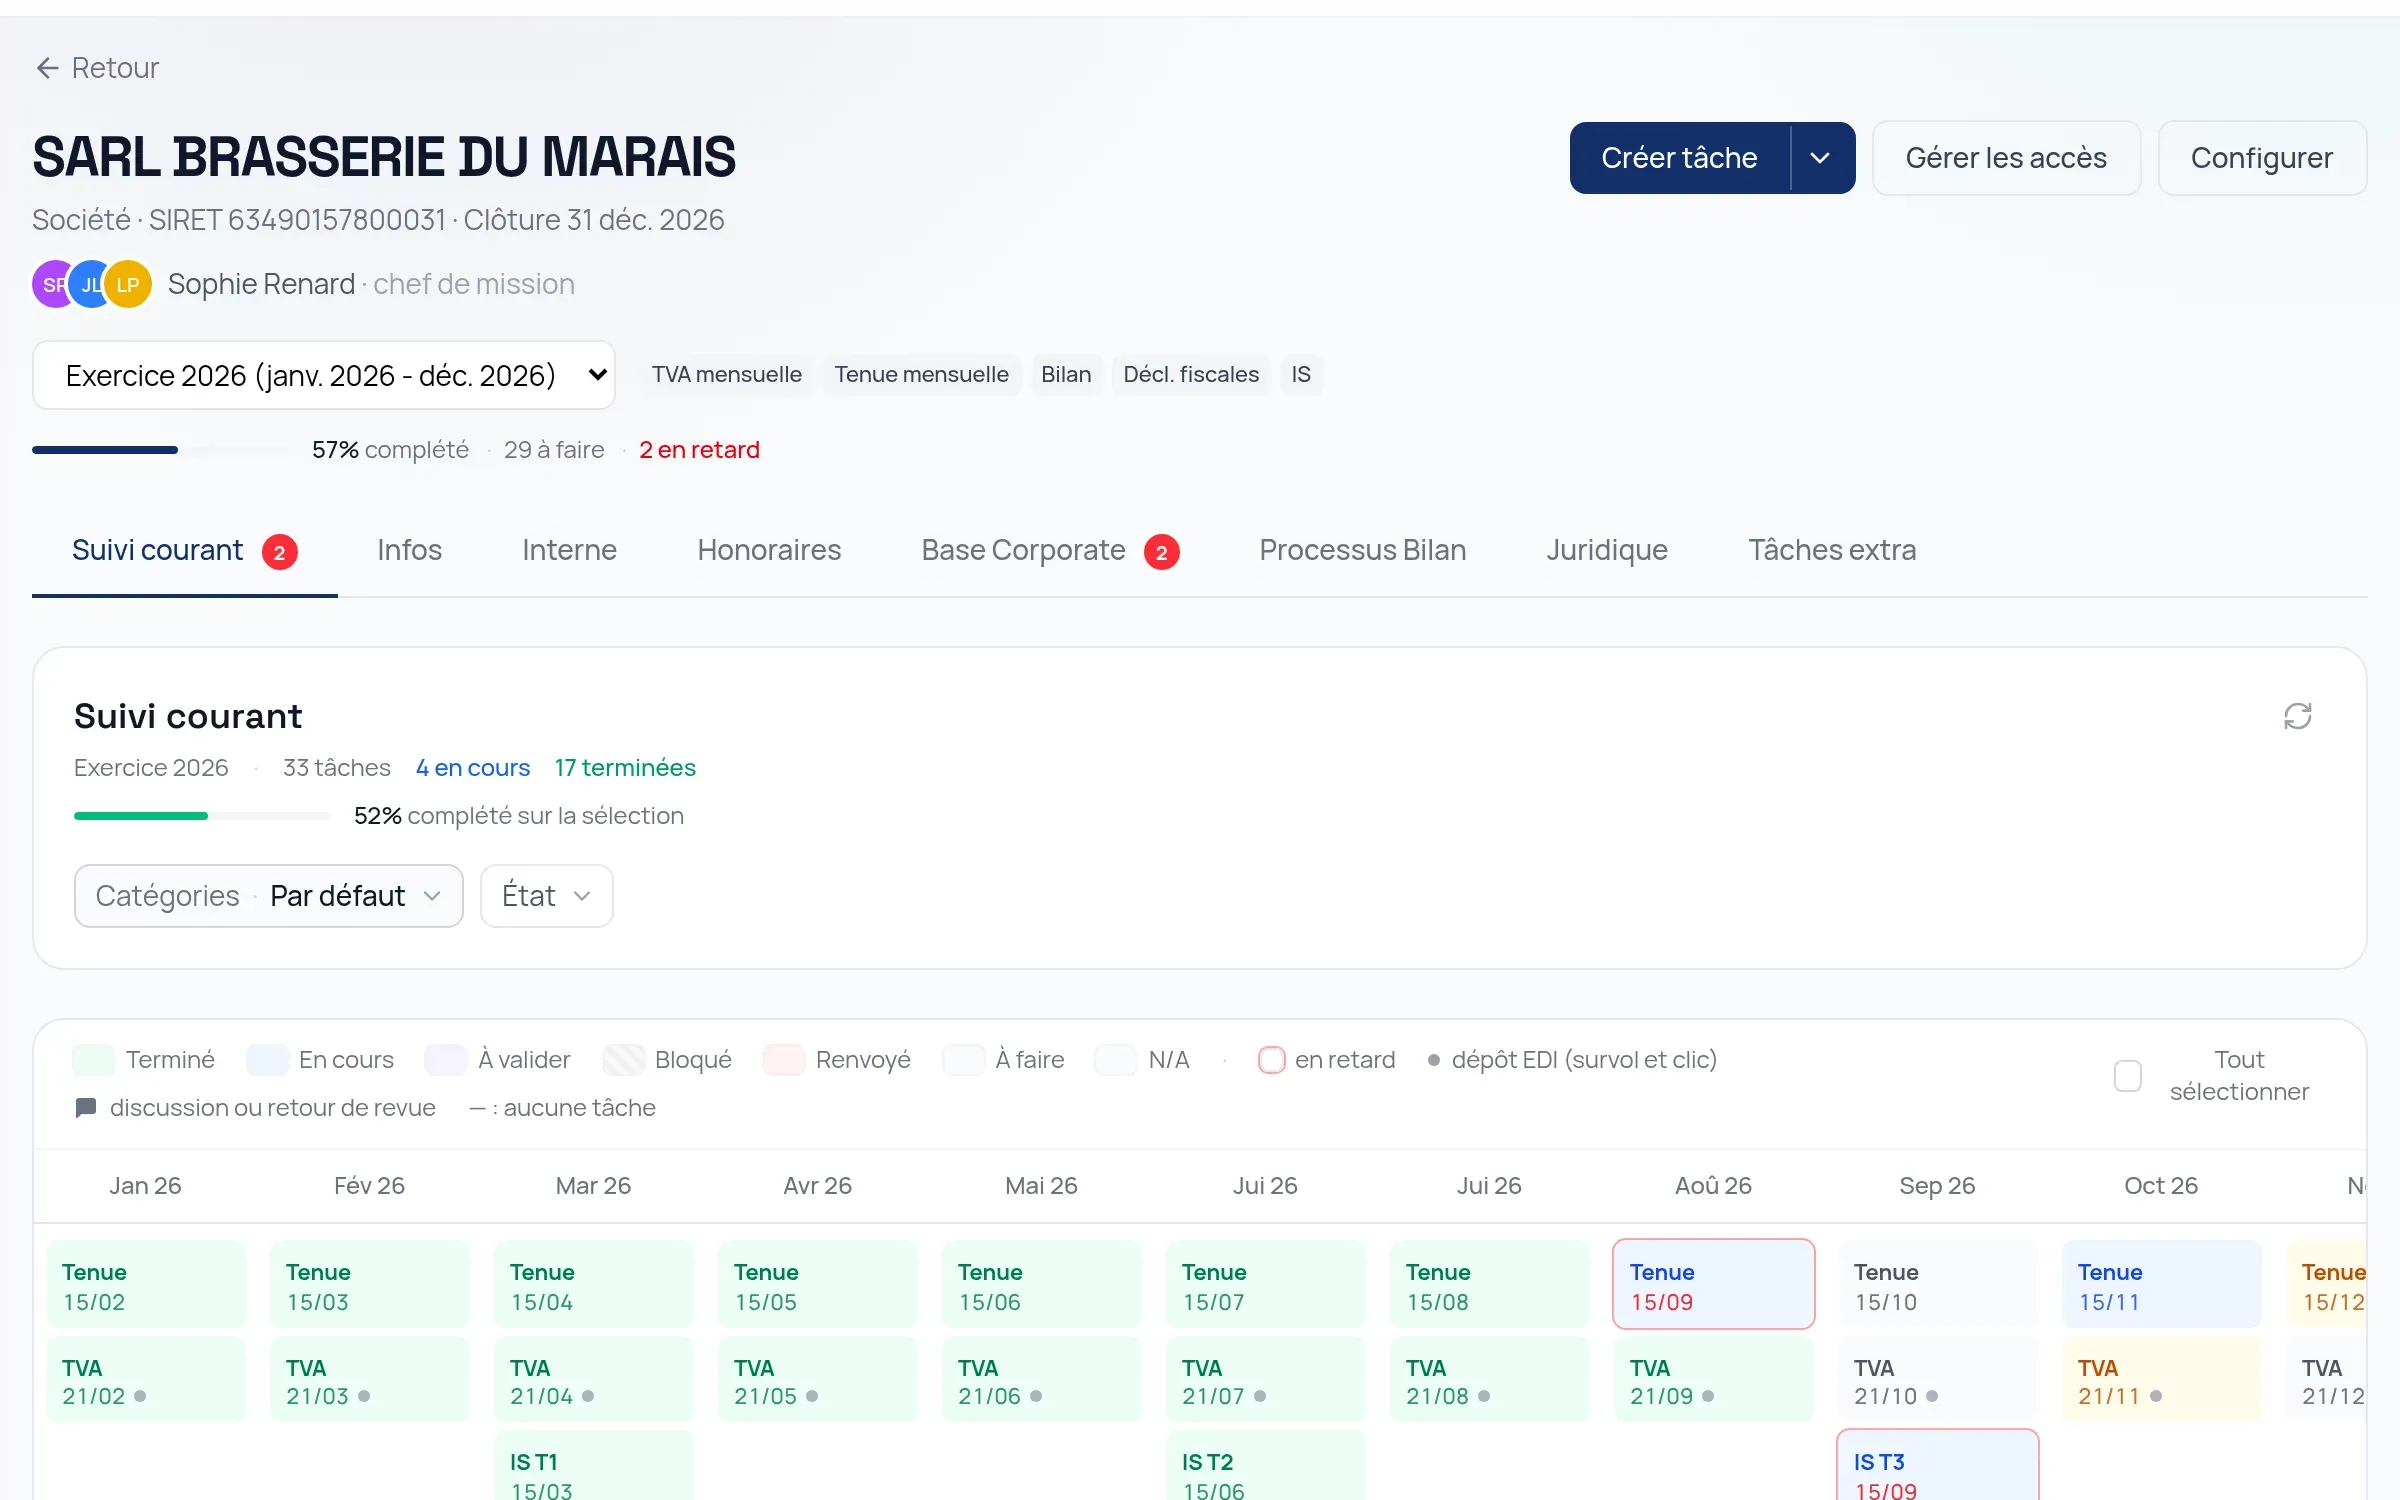Click the Configurer button
Image resolution: width=2400 pixels, height=1500 pixels.
click(2262, 158)
